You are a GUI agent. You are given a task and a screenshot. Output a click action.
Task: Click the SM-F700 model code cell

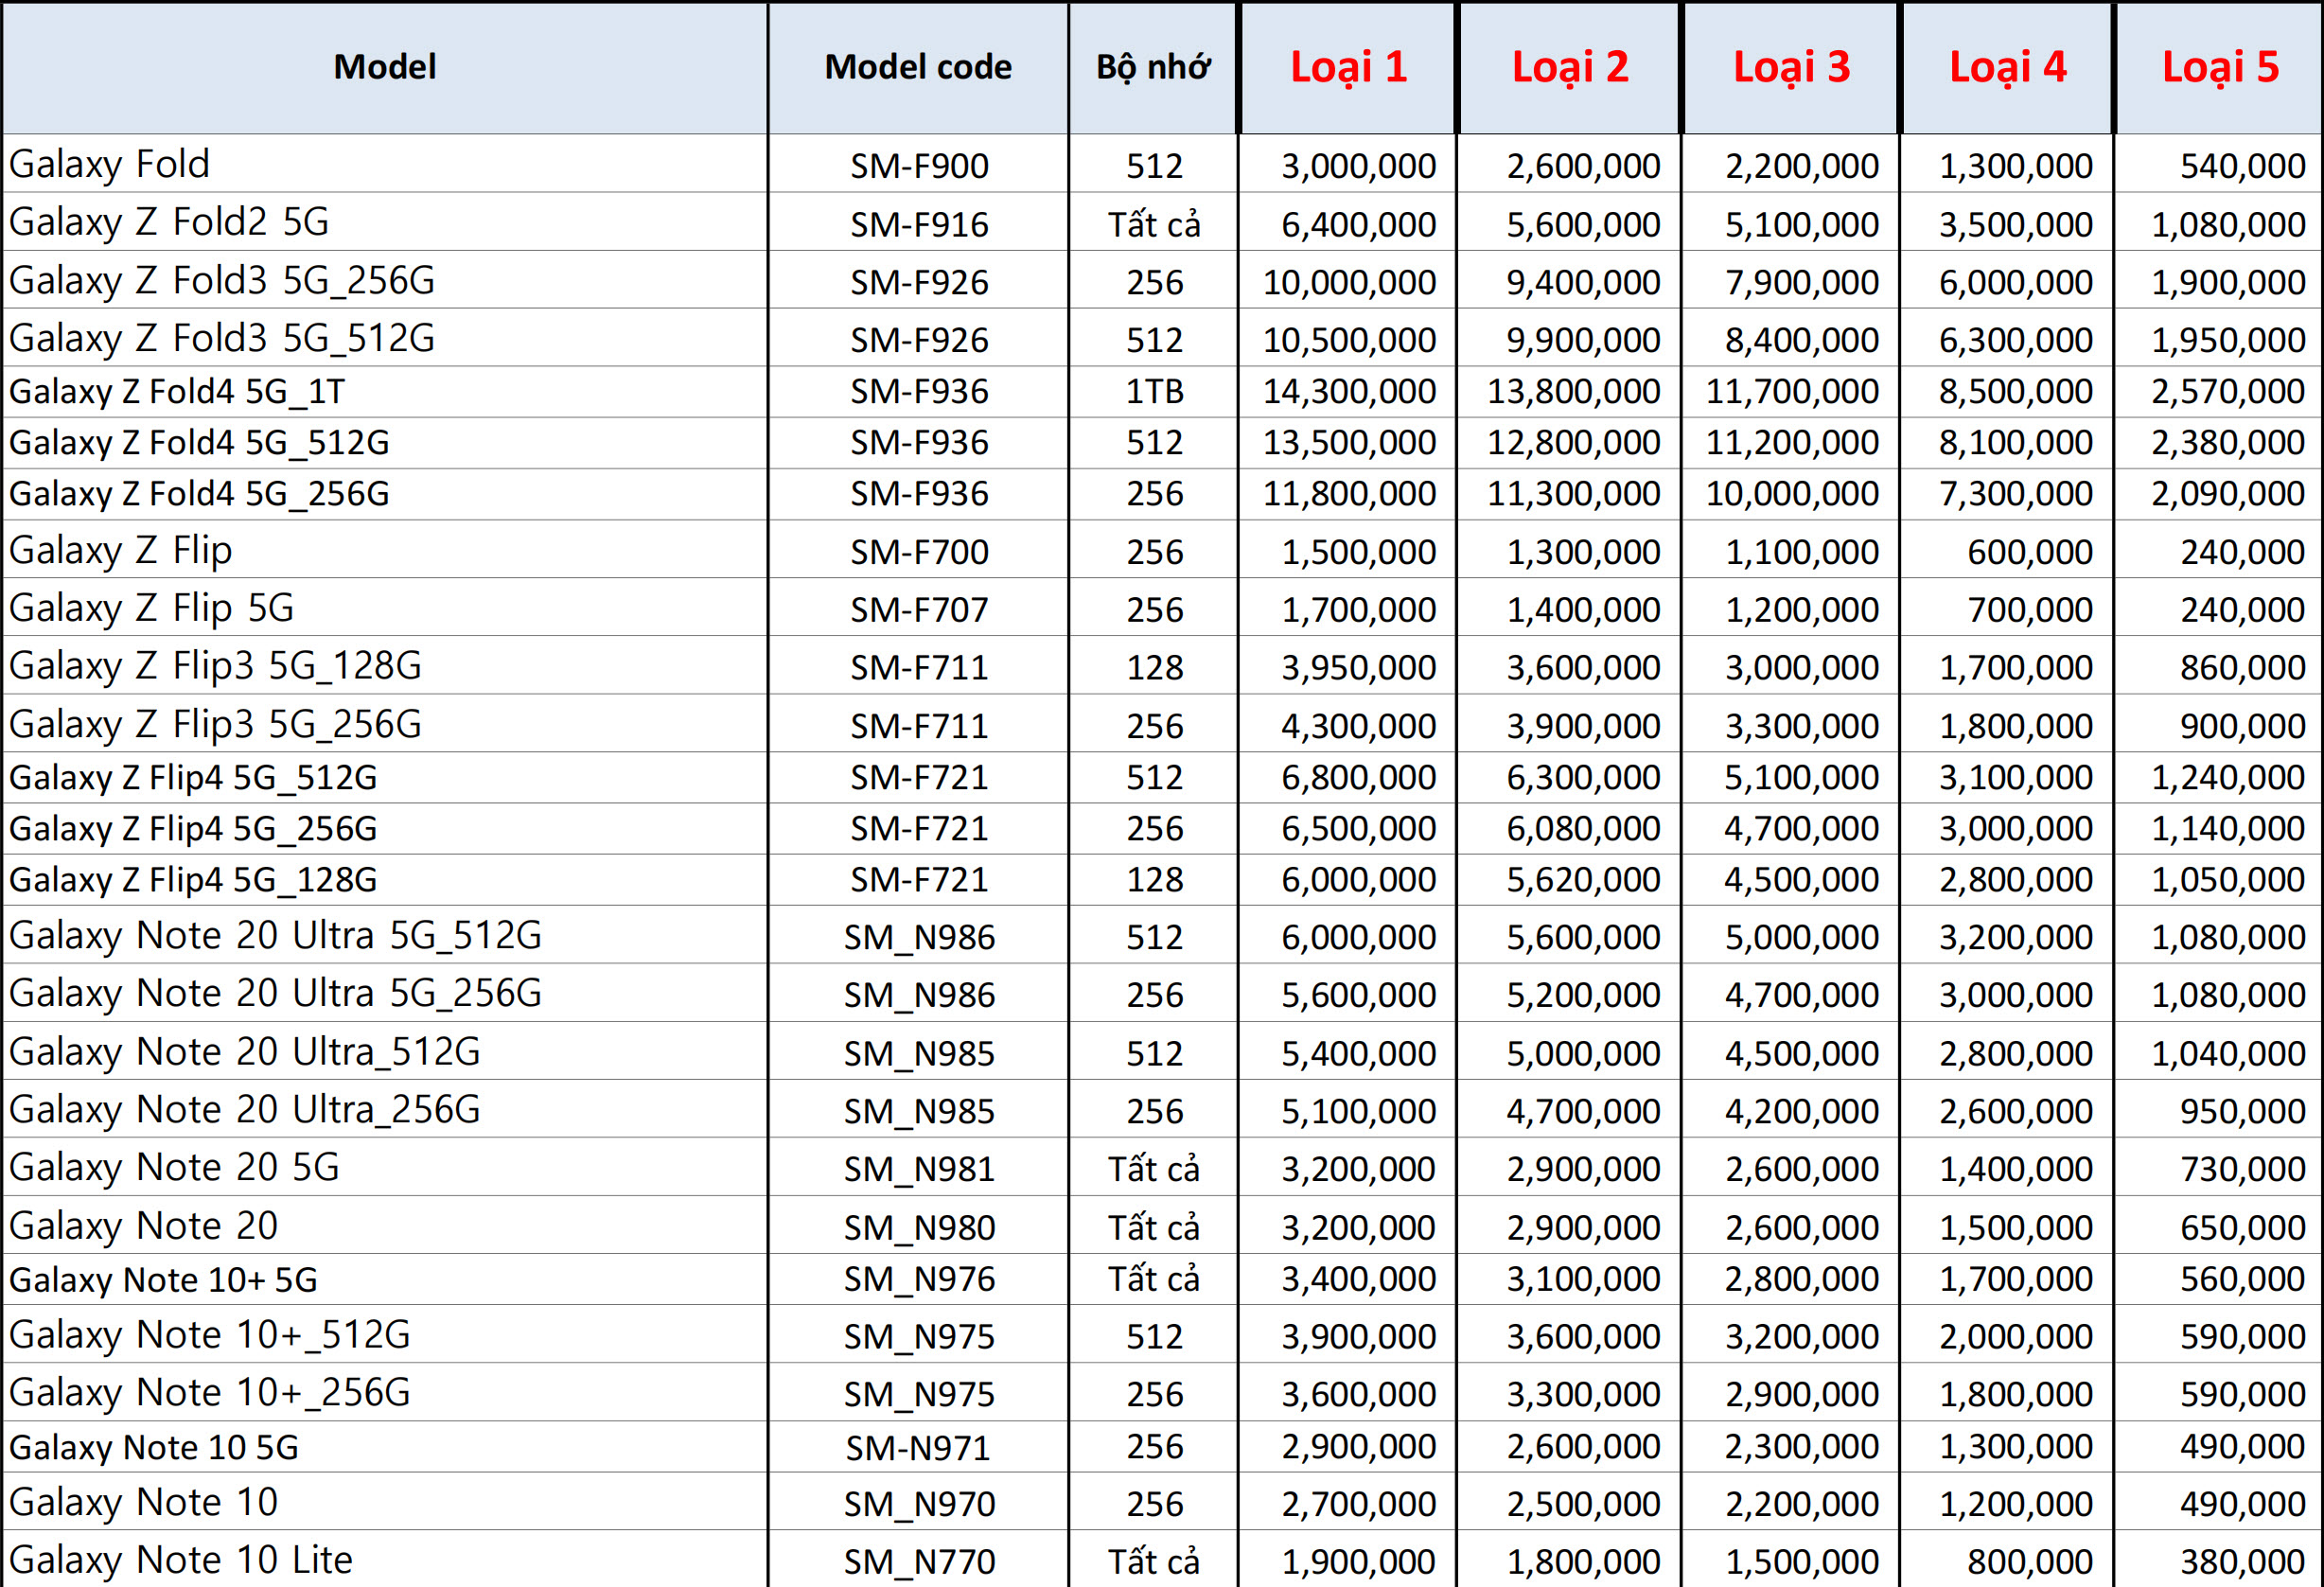click(918, 552)
